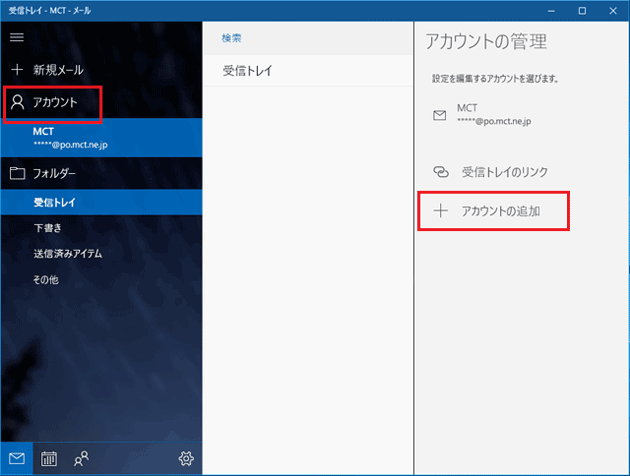Click the 設定を編集するアカウントを選びます text
Image resolution: width=630 pixels, height=476 pixels.
(495, 78)
